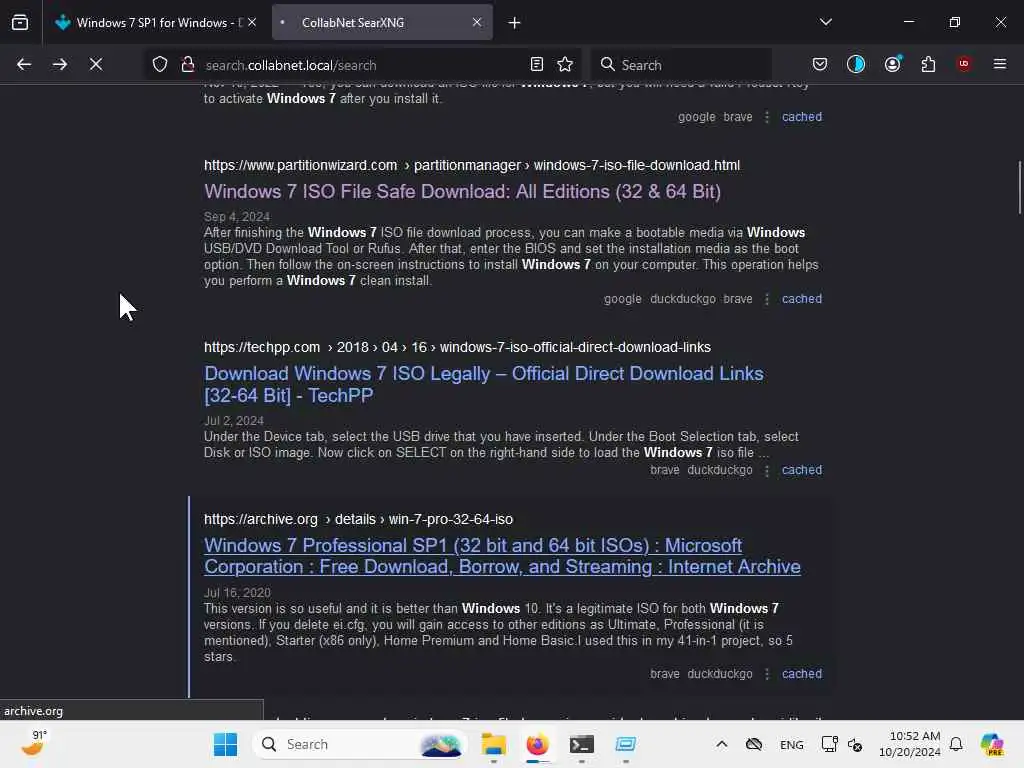Screen dimensions: 1024x768
Task: Open muted volume tray icon
Action: click(855, 744)
